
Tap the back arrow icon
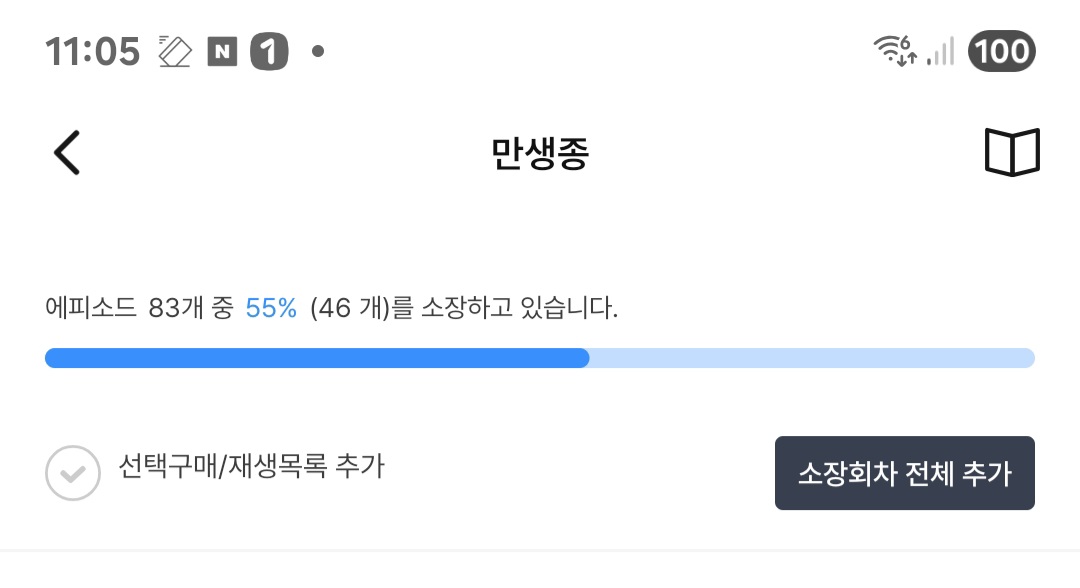click(66, 153)
